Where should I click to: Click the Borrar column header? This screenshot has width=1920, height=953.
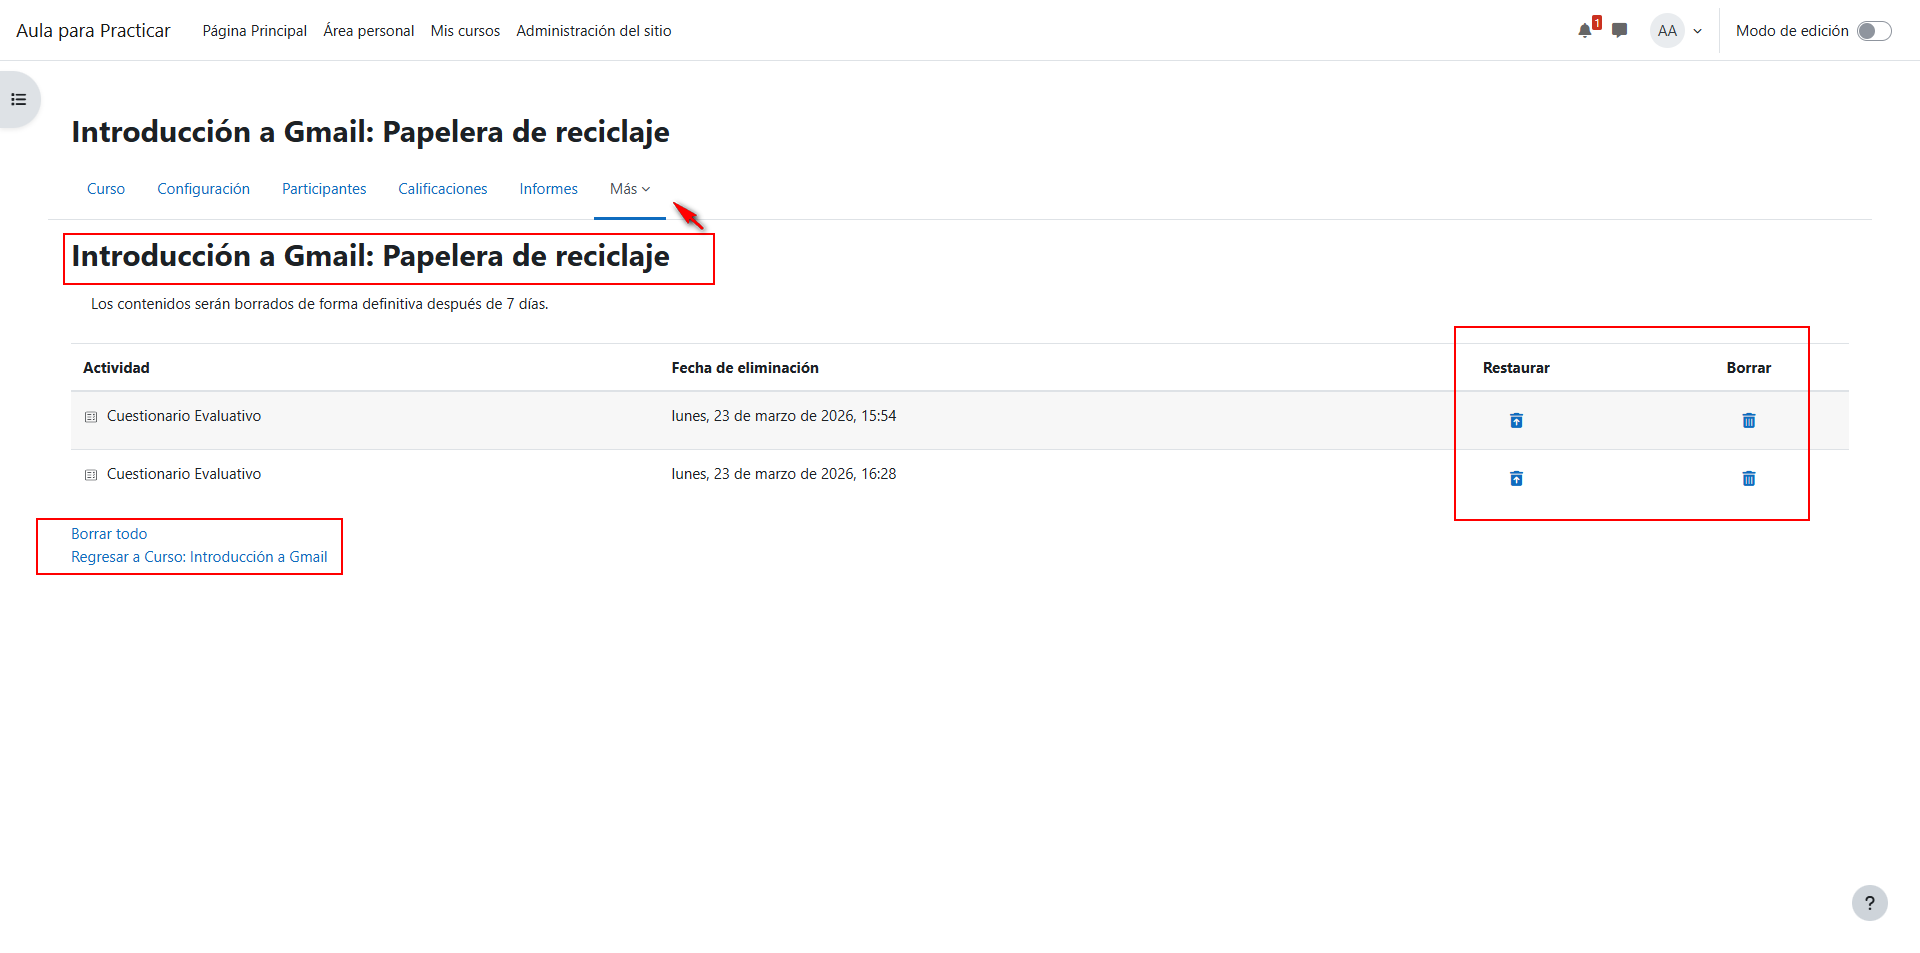click(1749, 368)
